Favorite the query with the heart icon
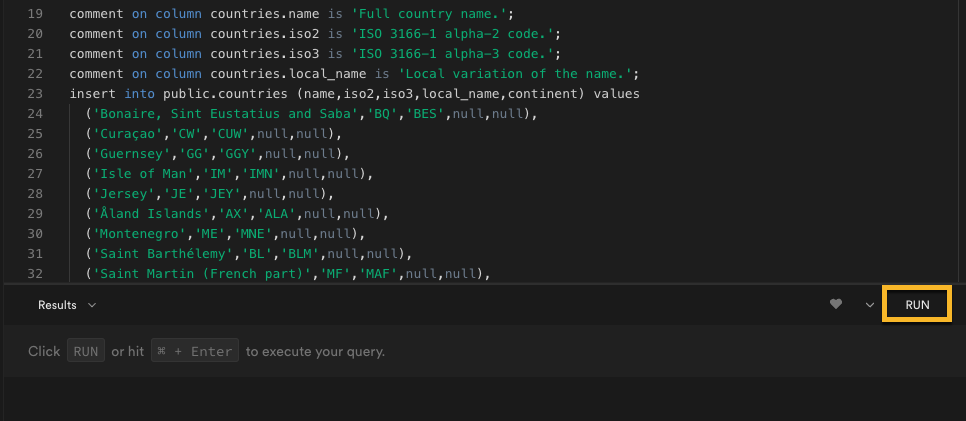This screenshot has width=966, height=421. (835, 304)
